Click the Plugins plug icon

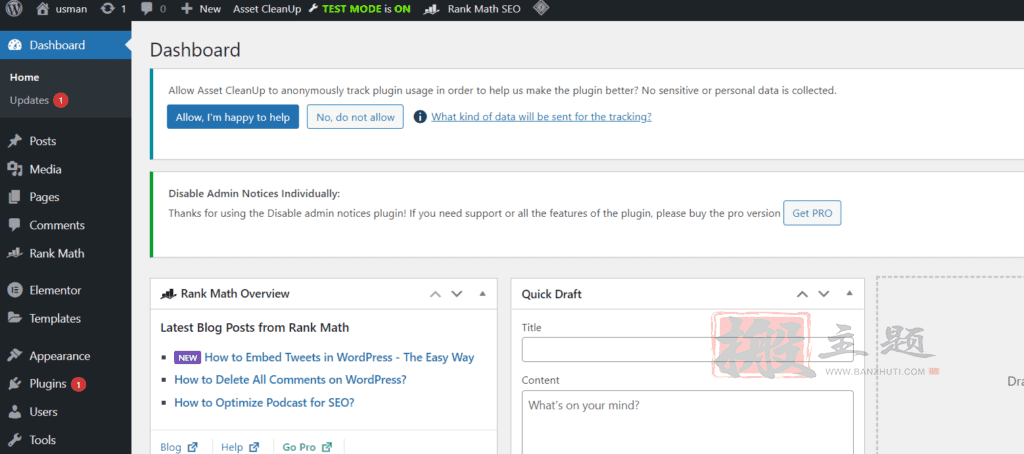[15, 383]
